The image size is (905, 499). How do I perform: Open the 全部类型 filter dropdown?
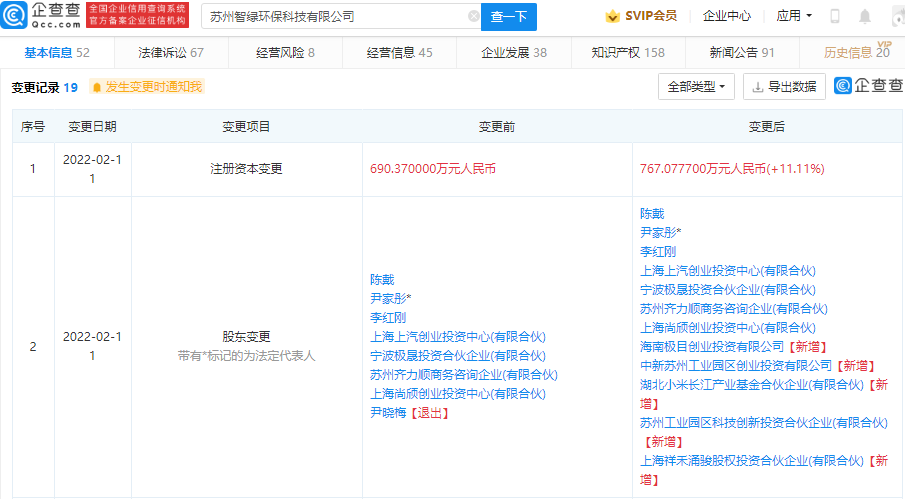(x=696, y=87)
